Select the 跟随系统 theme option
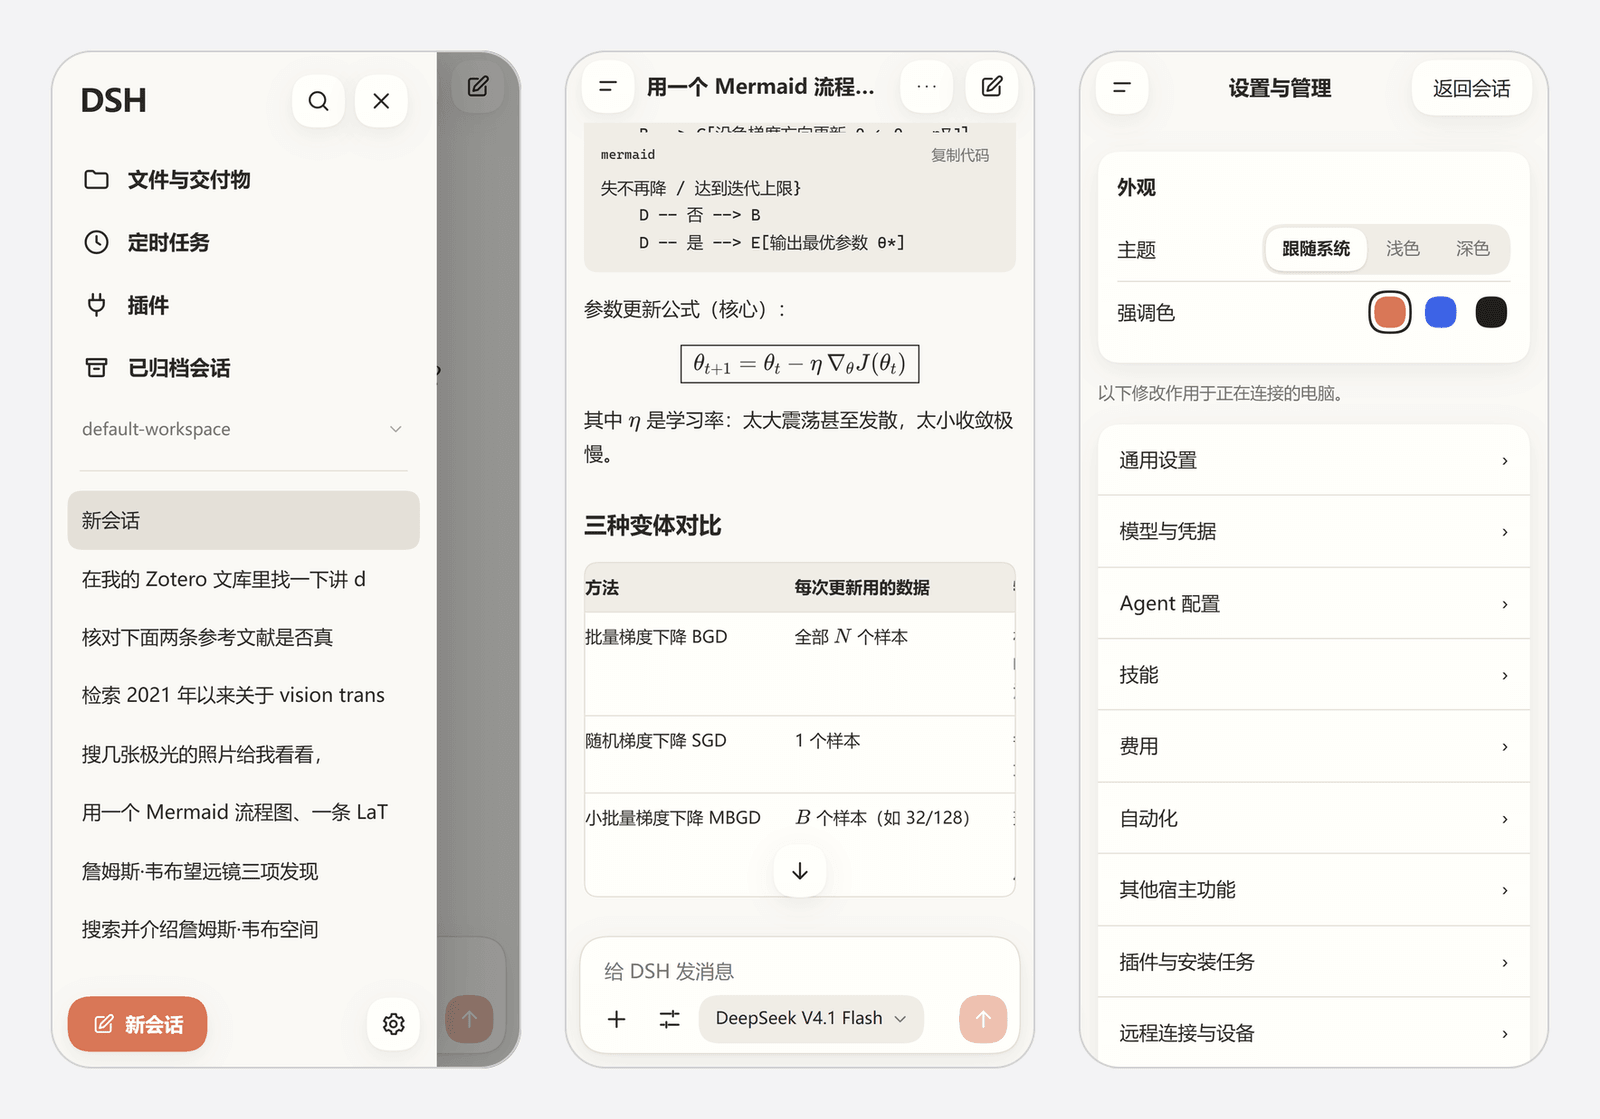1600x1119 pixels. coord(1316,249)
